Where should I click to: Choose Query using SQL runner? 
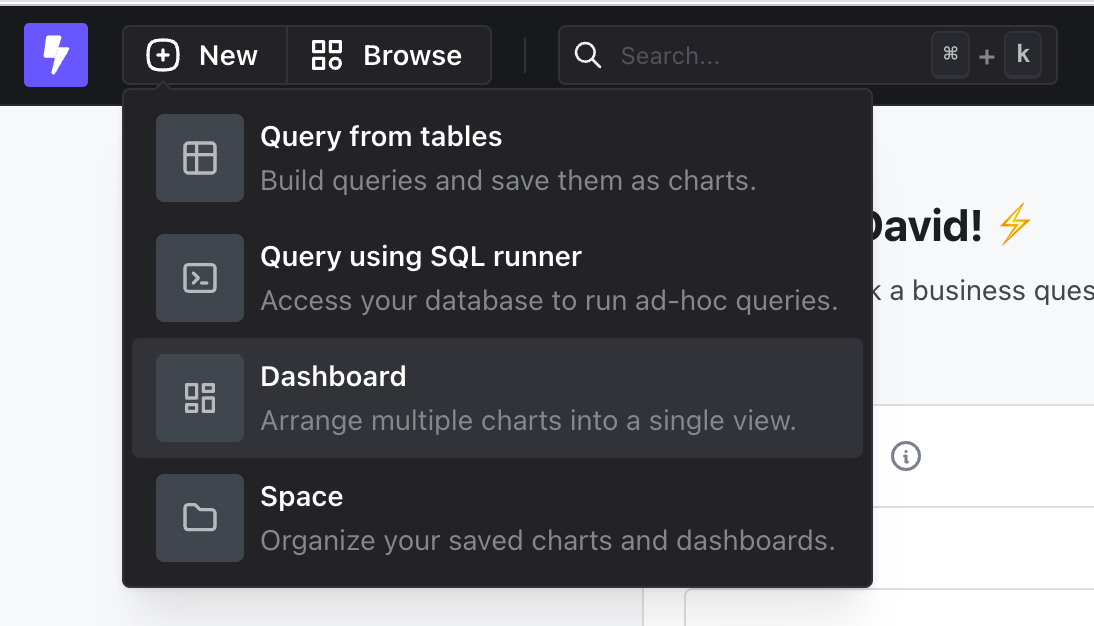point(421,257)
